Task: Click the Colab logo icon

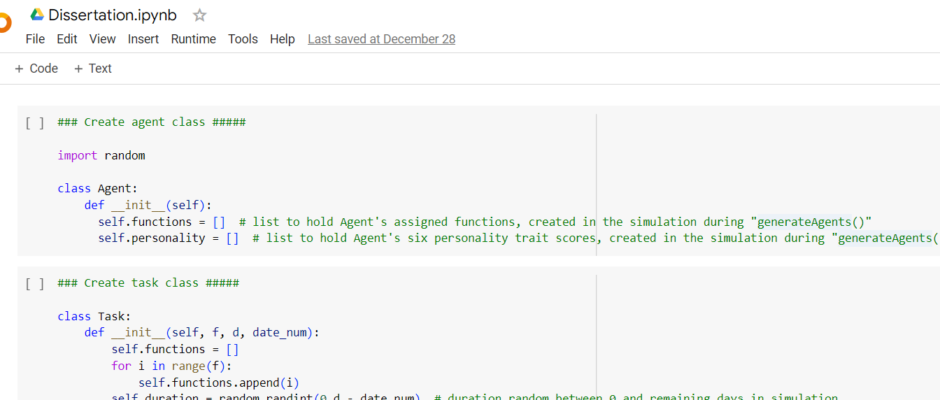Action: [x=4, y=20]
